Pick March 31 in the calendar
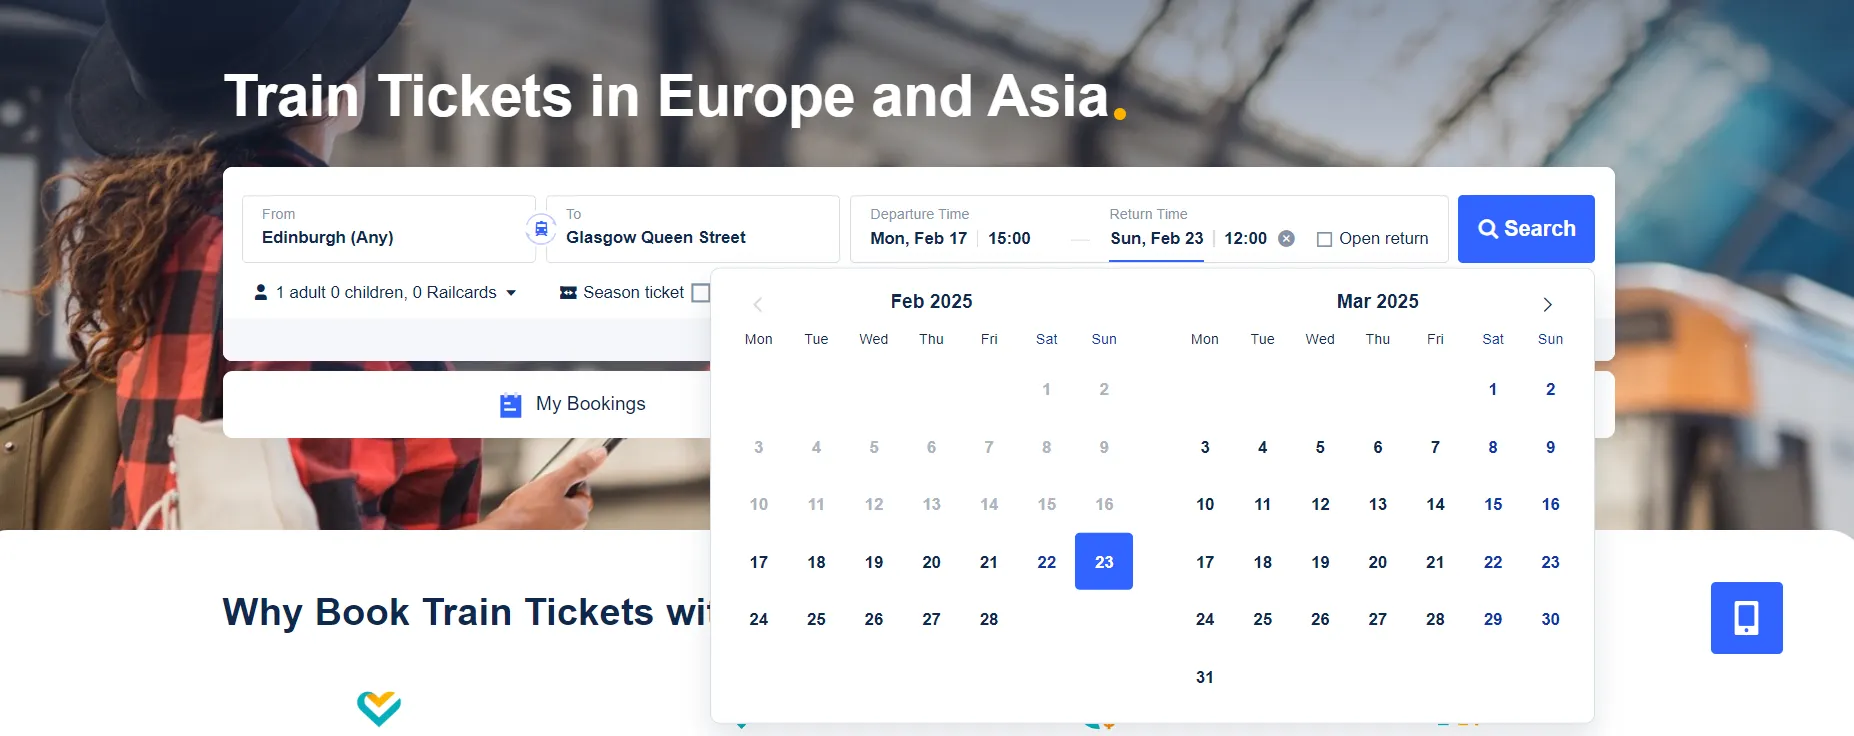 pyautogui.click(x=1205, y=677)
